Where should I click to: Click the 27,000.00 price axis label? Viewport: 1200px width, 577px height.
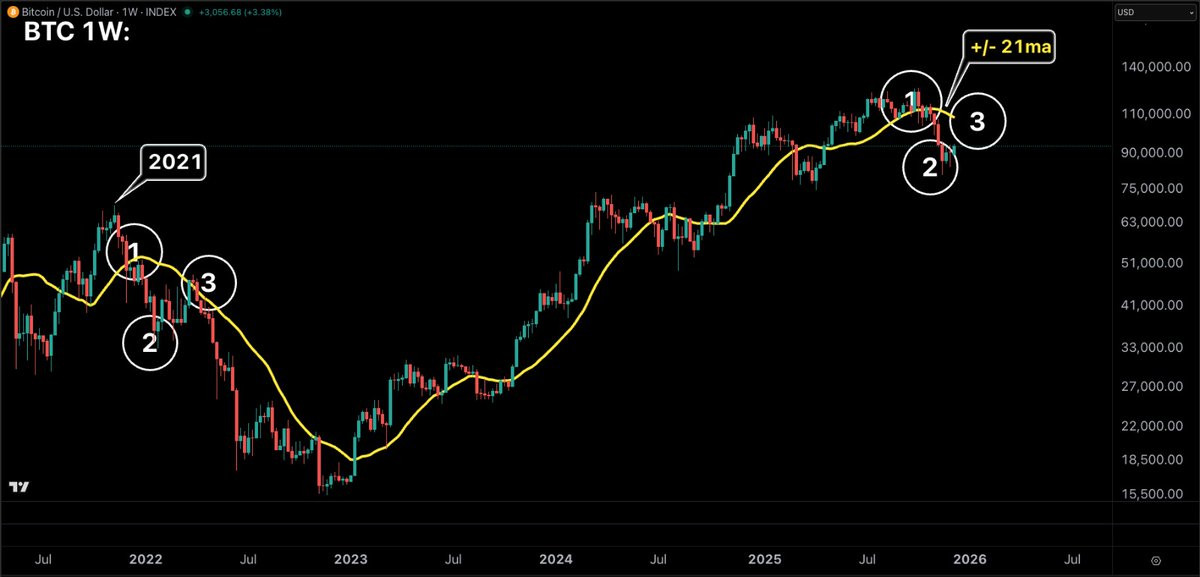(1154, 387)
